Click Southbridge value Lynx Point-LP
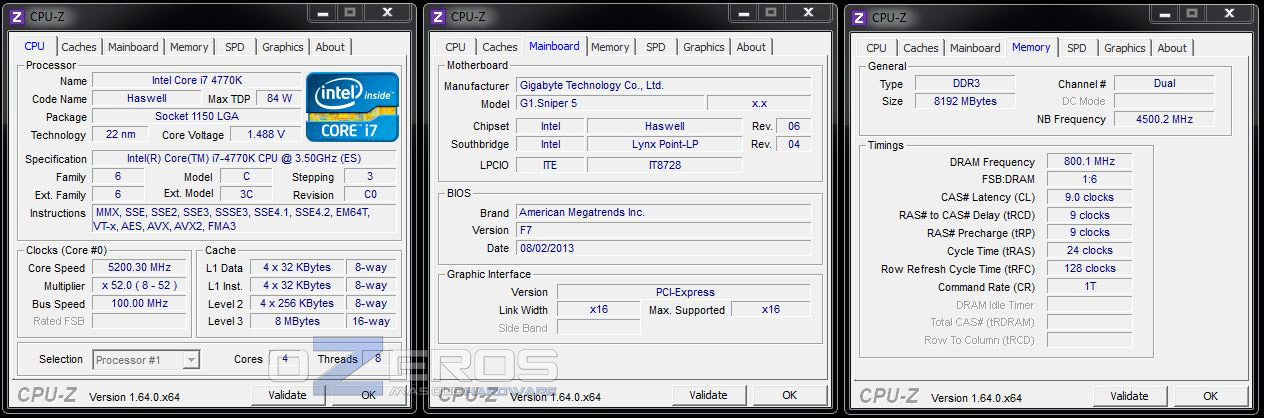1264x418 pixels. tap(664, 145)
